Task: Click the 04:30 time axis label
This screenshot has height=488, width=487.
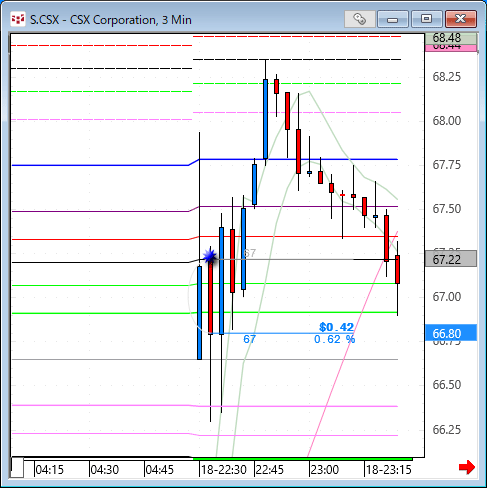Action: [105, 470]
